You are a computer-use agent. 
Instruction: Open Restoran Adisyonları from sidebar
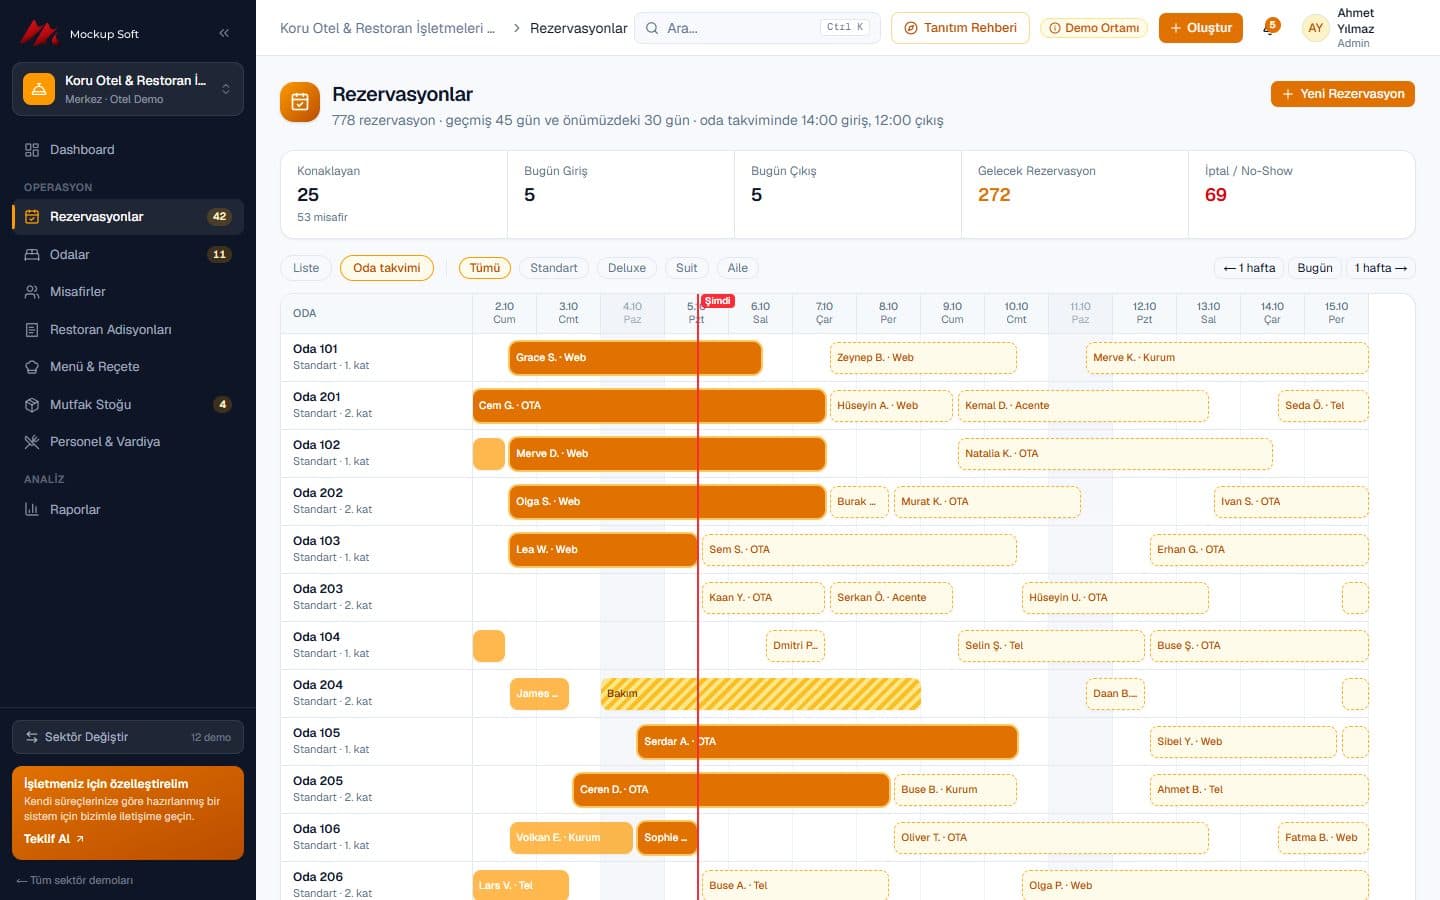point(128,330)
